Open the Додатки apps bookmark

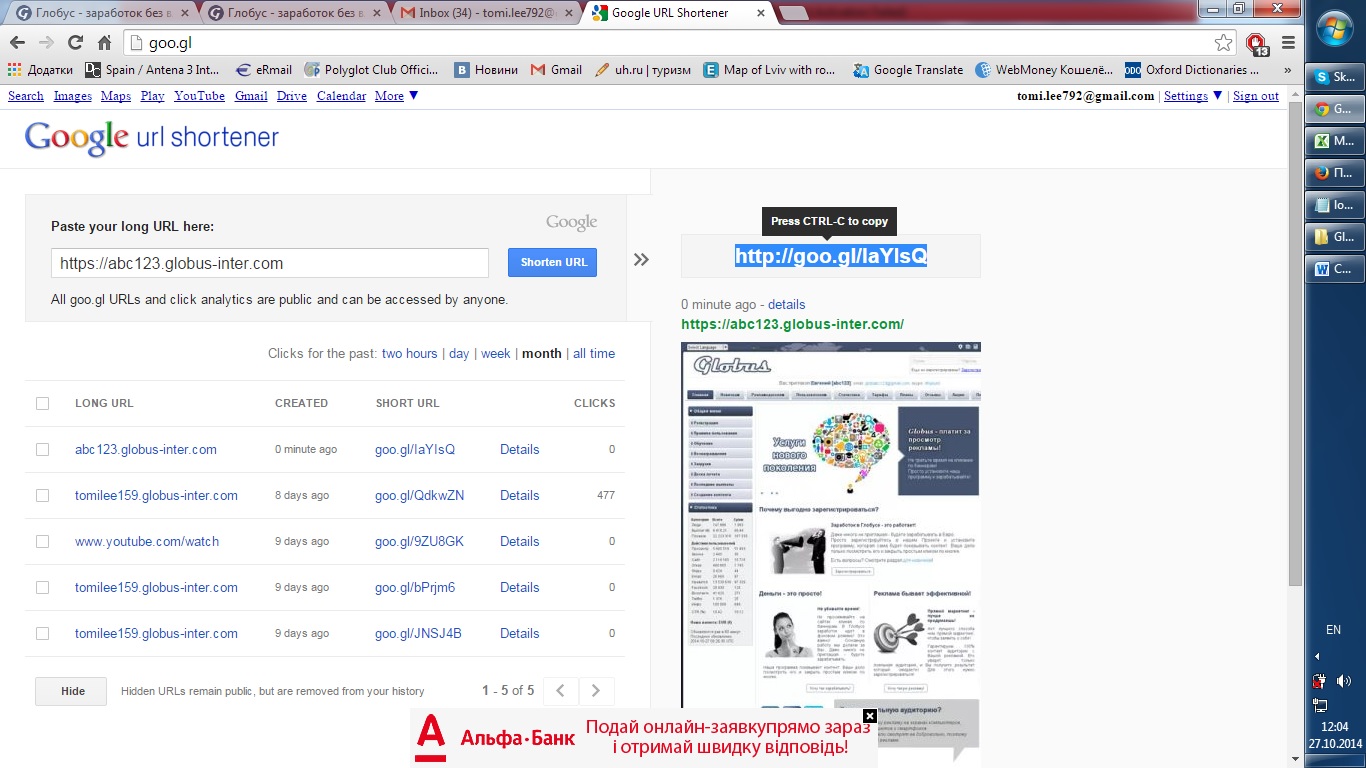tap(40, 70)
